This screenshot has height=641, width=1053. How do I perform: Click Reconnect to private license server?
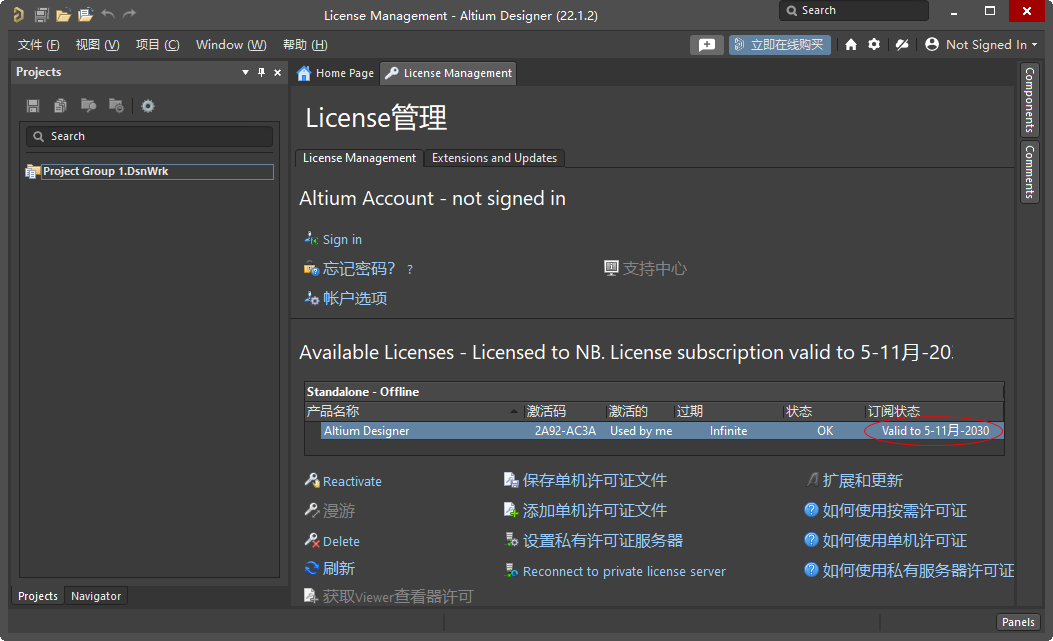point(624,571)
